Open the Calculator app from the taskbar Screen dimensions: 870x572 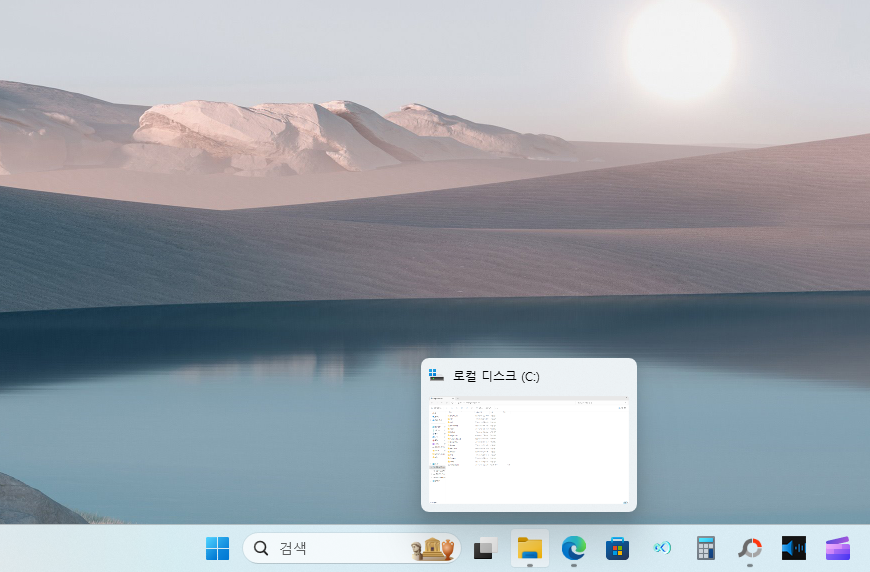[706, 548]
